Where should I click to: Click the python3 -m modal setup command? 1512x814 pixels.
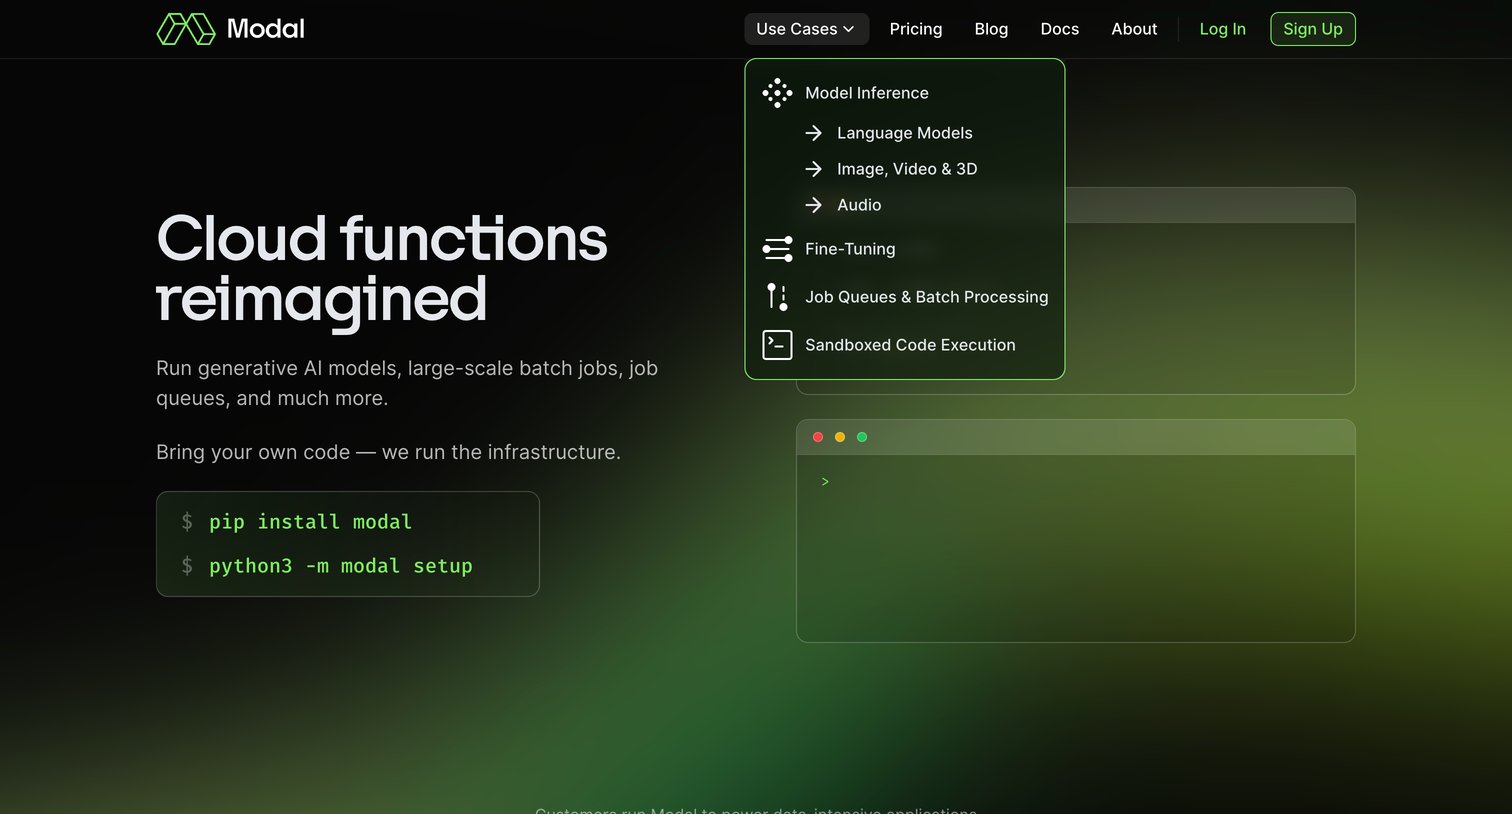(x=341, y=566)
